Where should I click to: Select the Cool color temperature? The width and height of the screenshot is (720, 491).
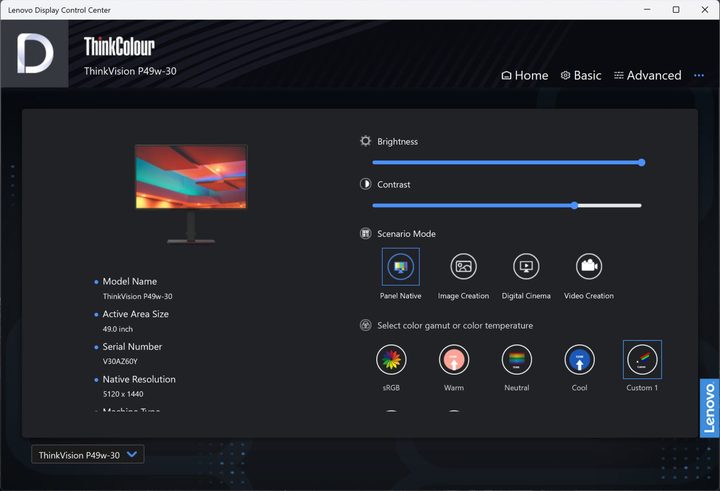click(x=579, y=360)
